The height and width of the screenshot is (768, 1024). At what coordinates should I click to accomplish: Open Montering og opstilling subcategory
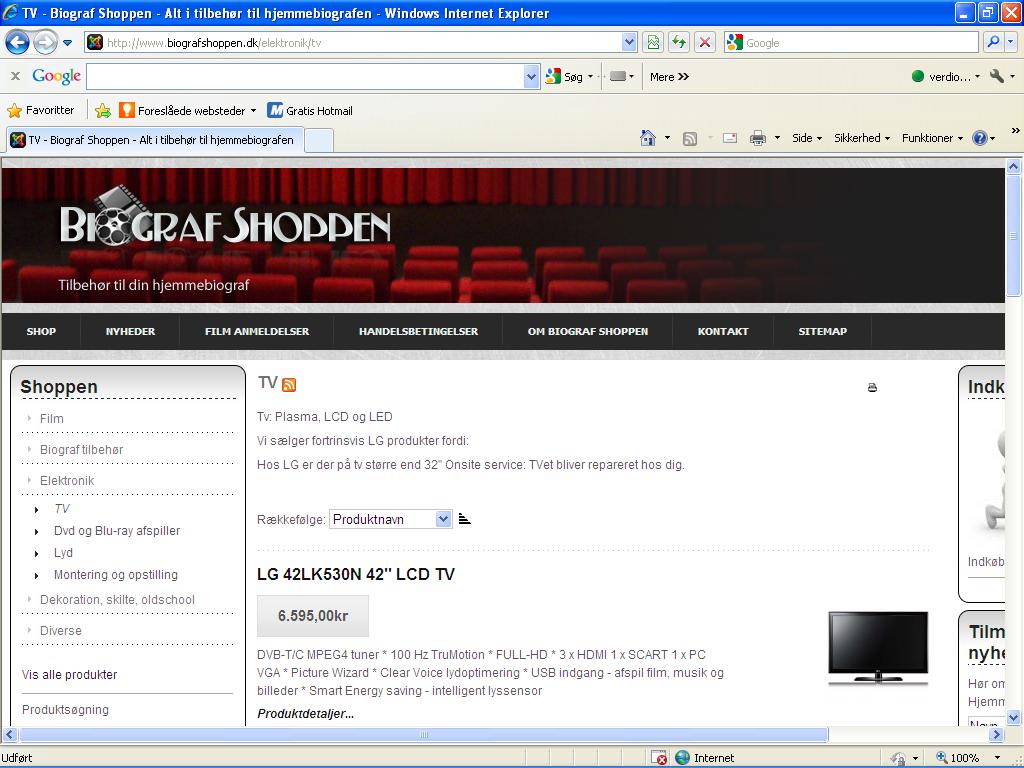click(x=116, y=575)
